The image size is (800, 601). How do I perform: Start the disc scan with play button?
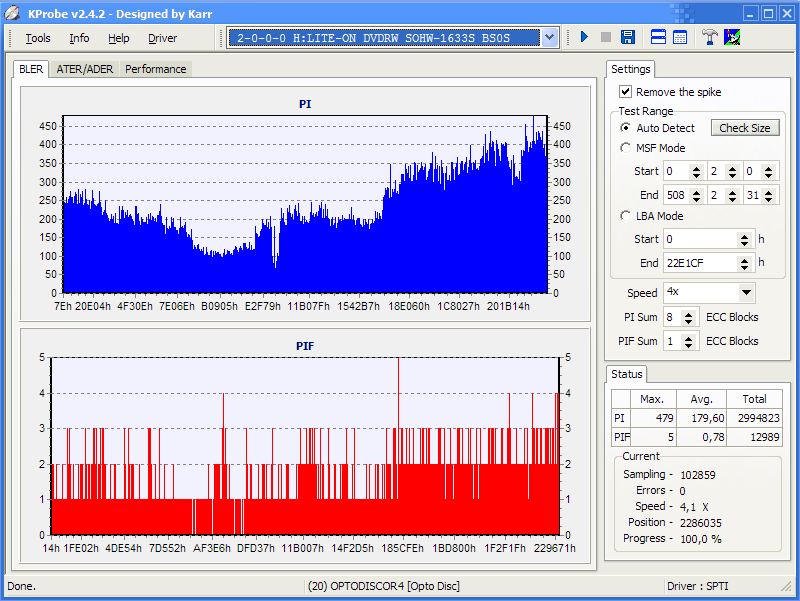pos(585,37)
